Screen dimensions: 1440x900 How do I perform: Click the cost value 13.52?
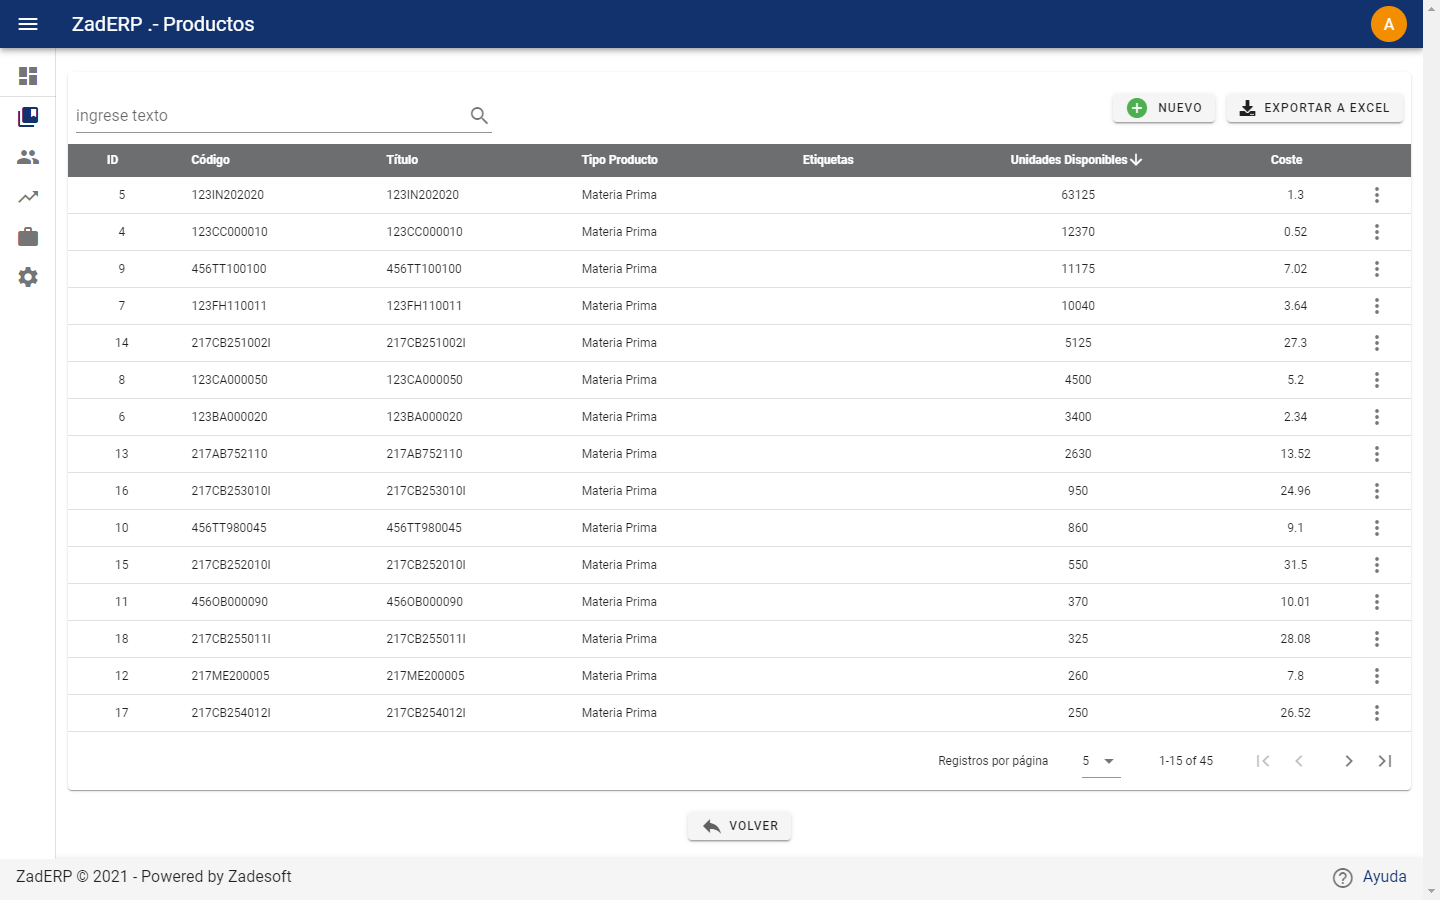tap(1295, 454)
